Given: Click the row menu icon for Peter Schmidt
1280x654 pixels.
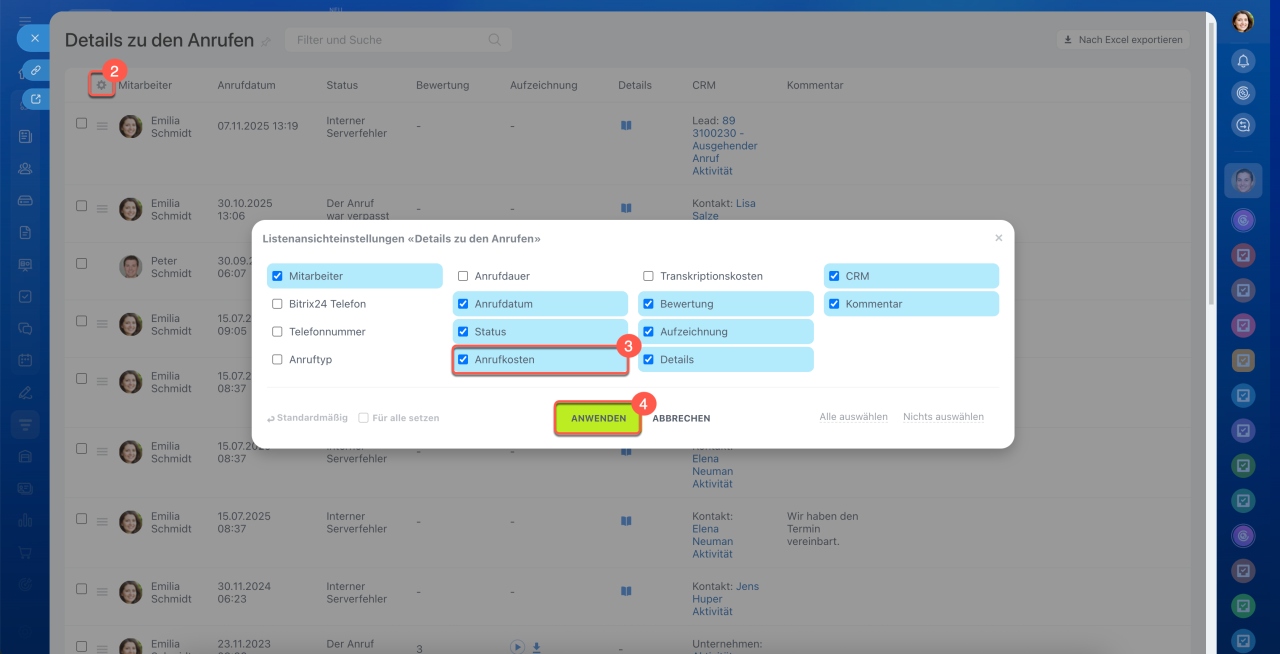Looking at the screenshot, I should point(102,266).
